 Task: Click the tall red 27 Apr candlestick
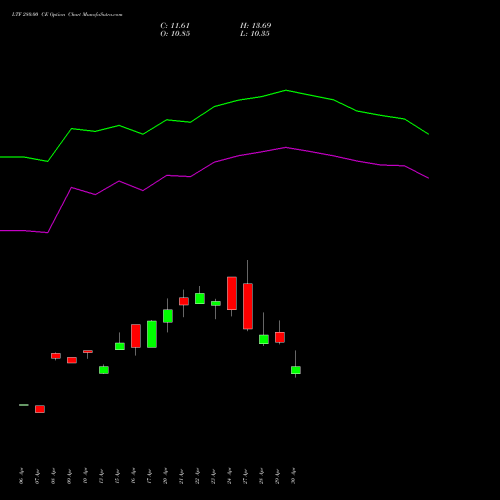pos(248,306)
